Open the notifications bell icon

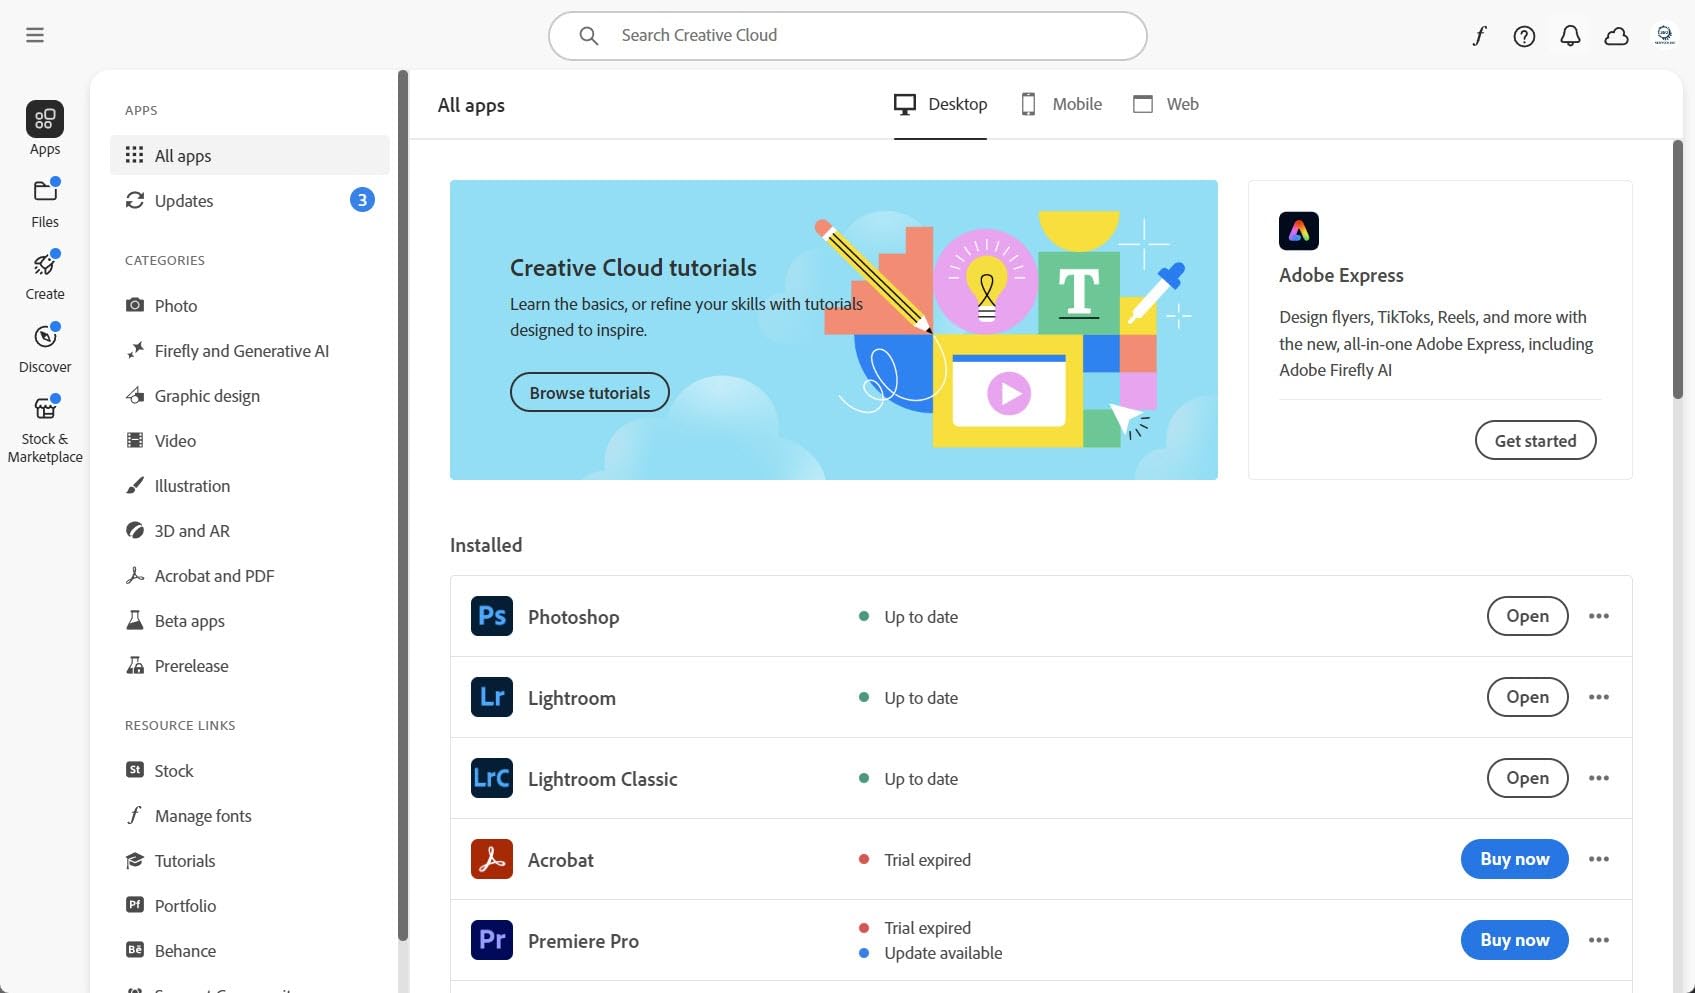[1570, 36]
